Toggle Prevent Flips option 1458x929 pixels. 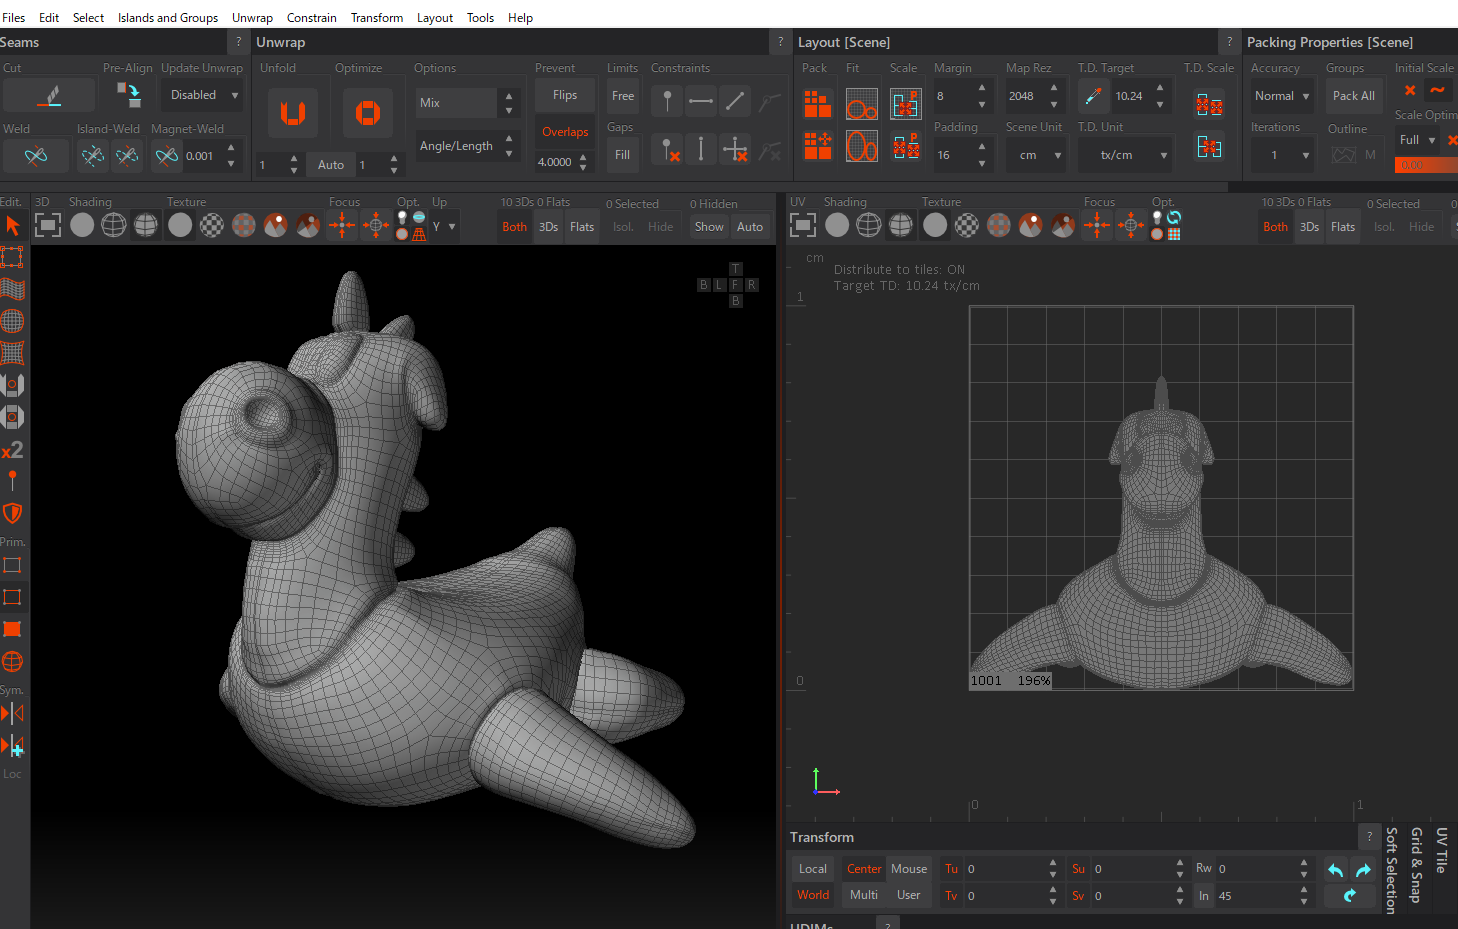point(565,95)
